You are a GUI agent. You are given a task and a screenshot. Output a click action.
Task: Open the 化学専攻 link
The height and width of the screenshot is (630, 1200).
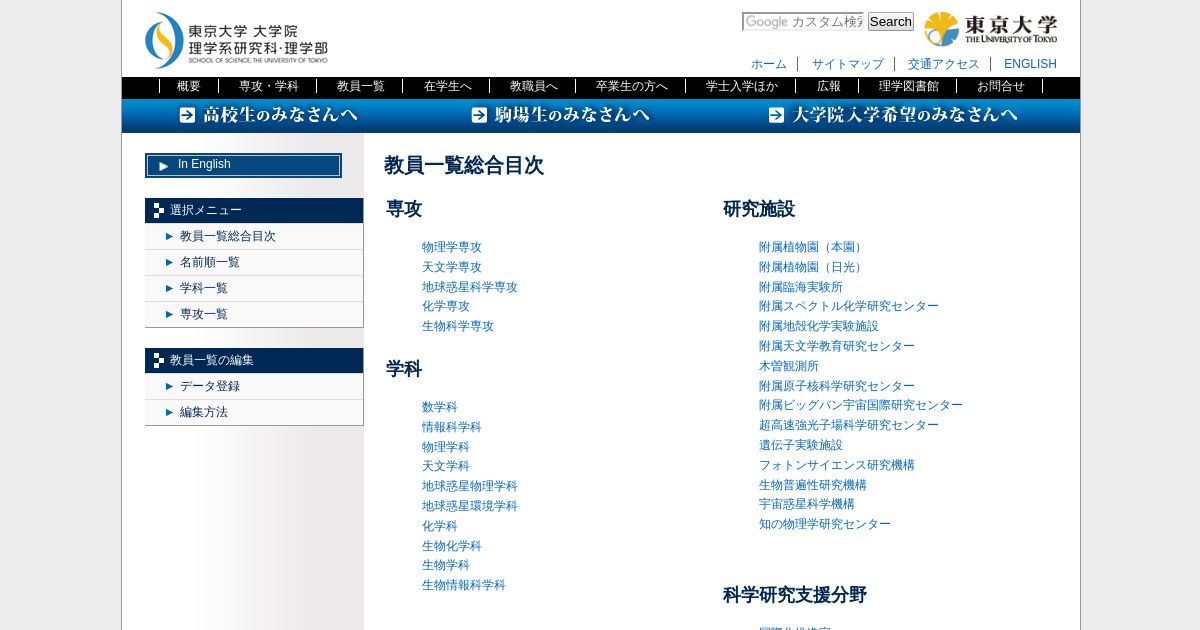(446, 306)
